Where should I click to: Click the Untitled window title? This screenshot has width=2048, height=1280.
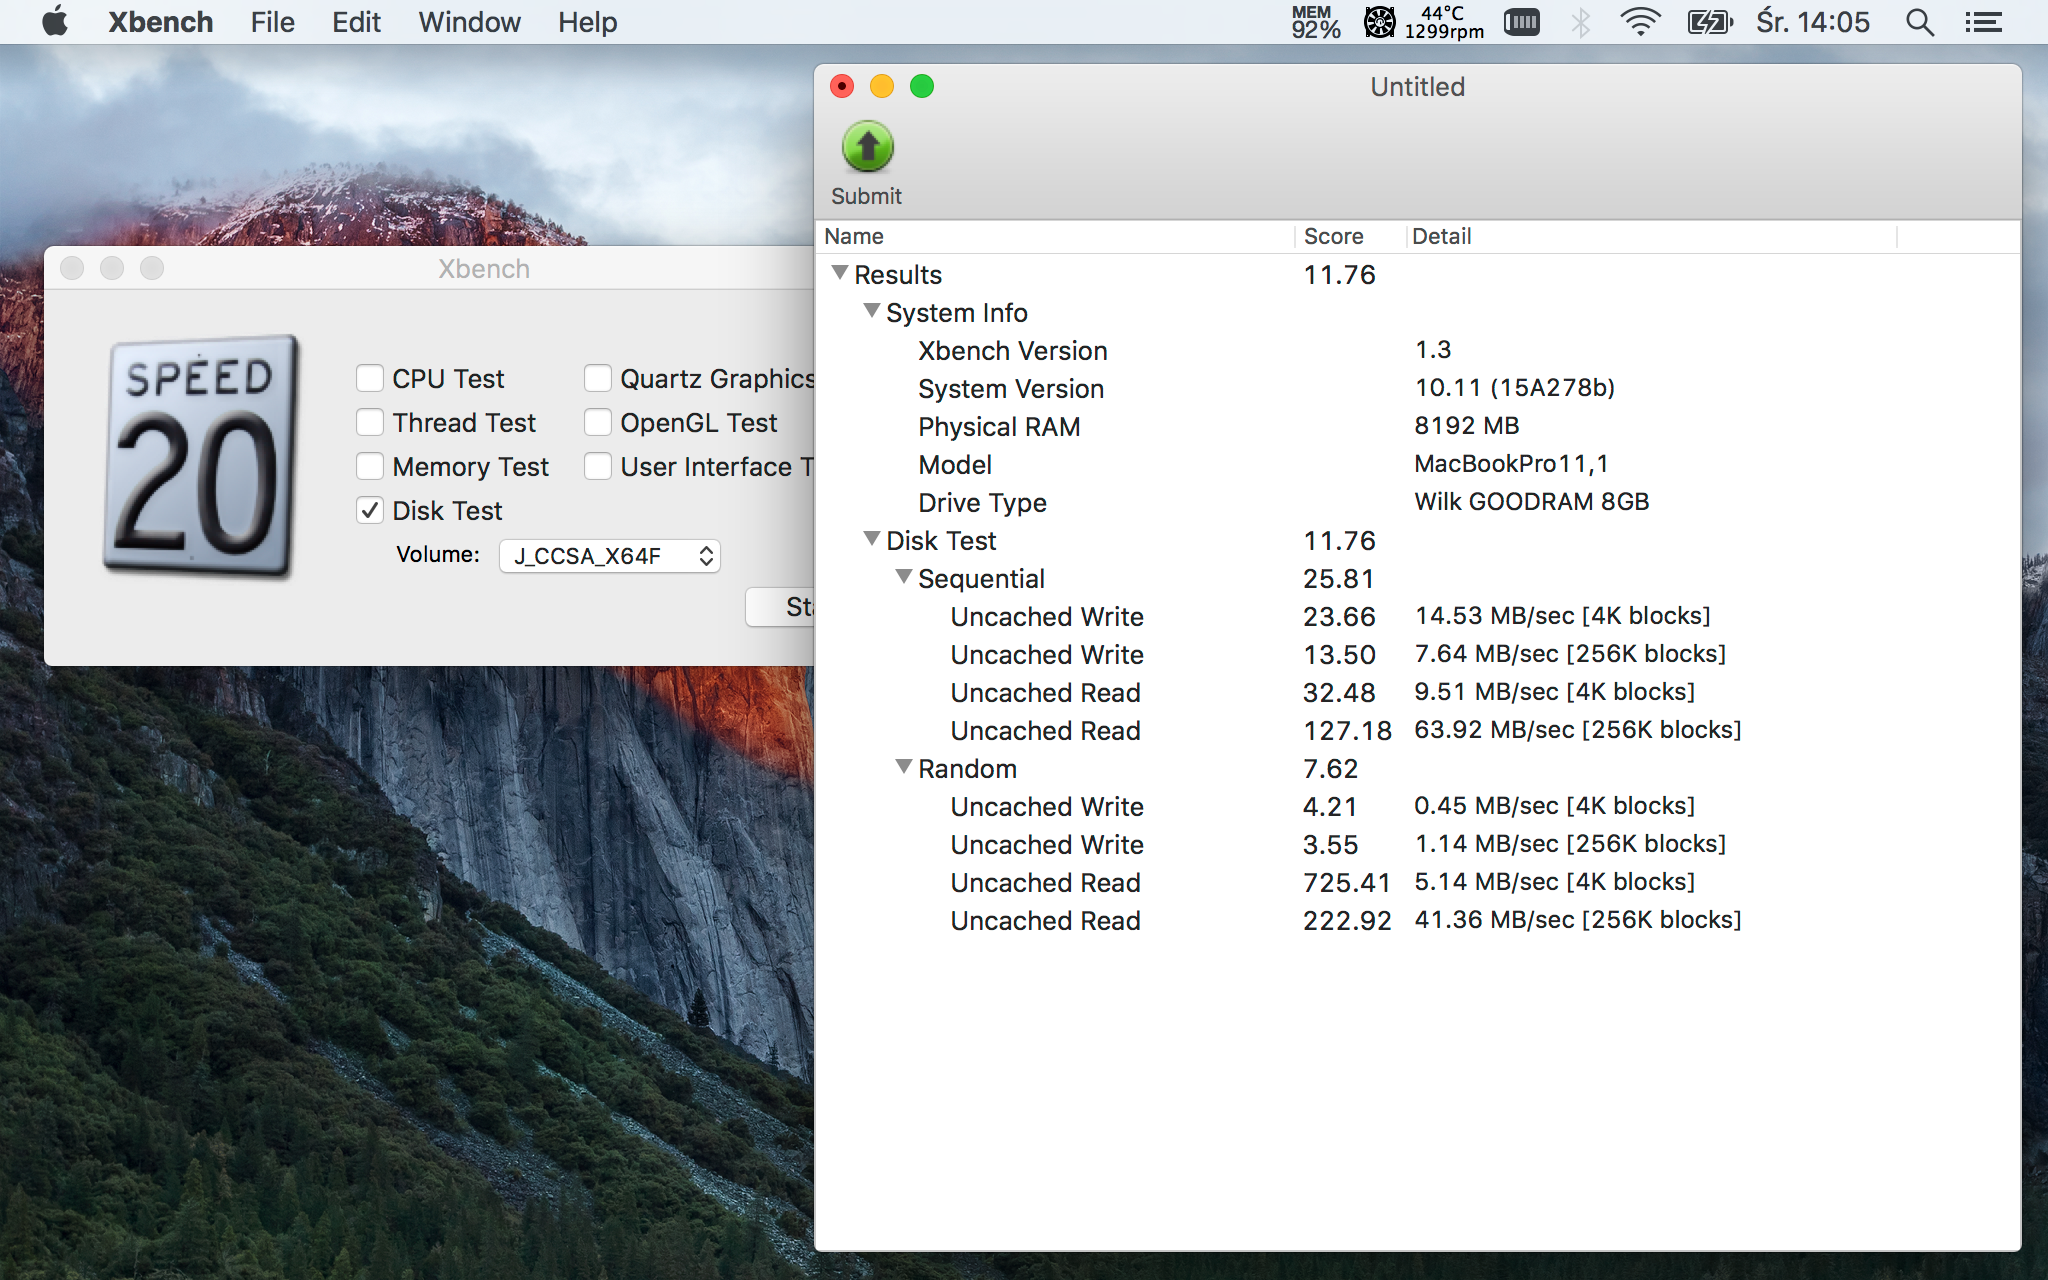(x=1417, y=87)
